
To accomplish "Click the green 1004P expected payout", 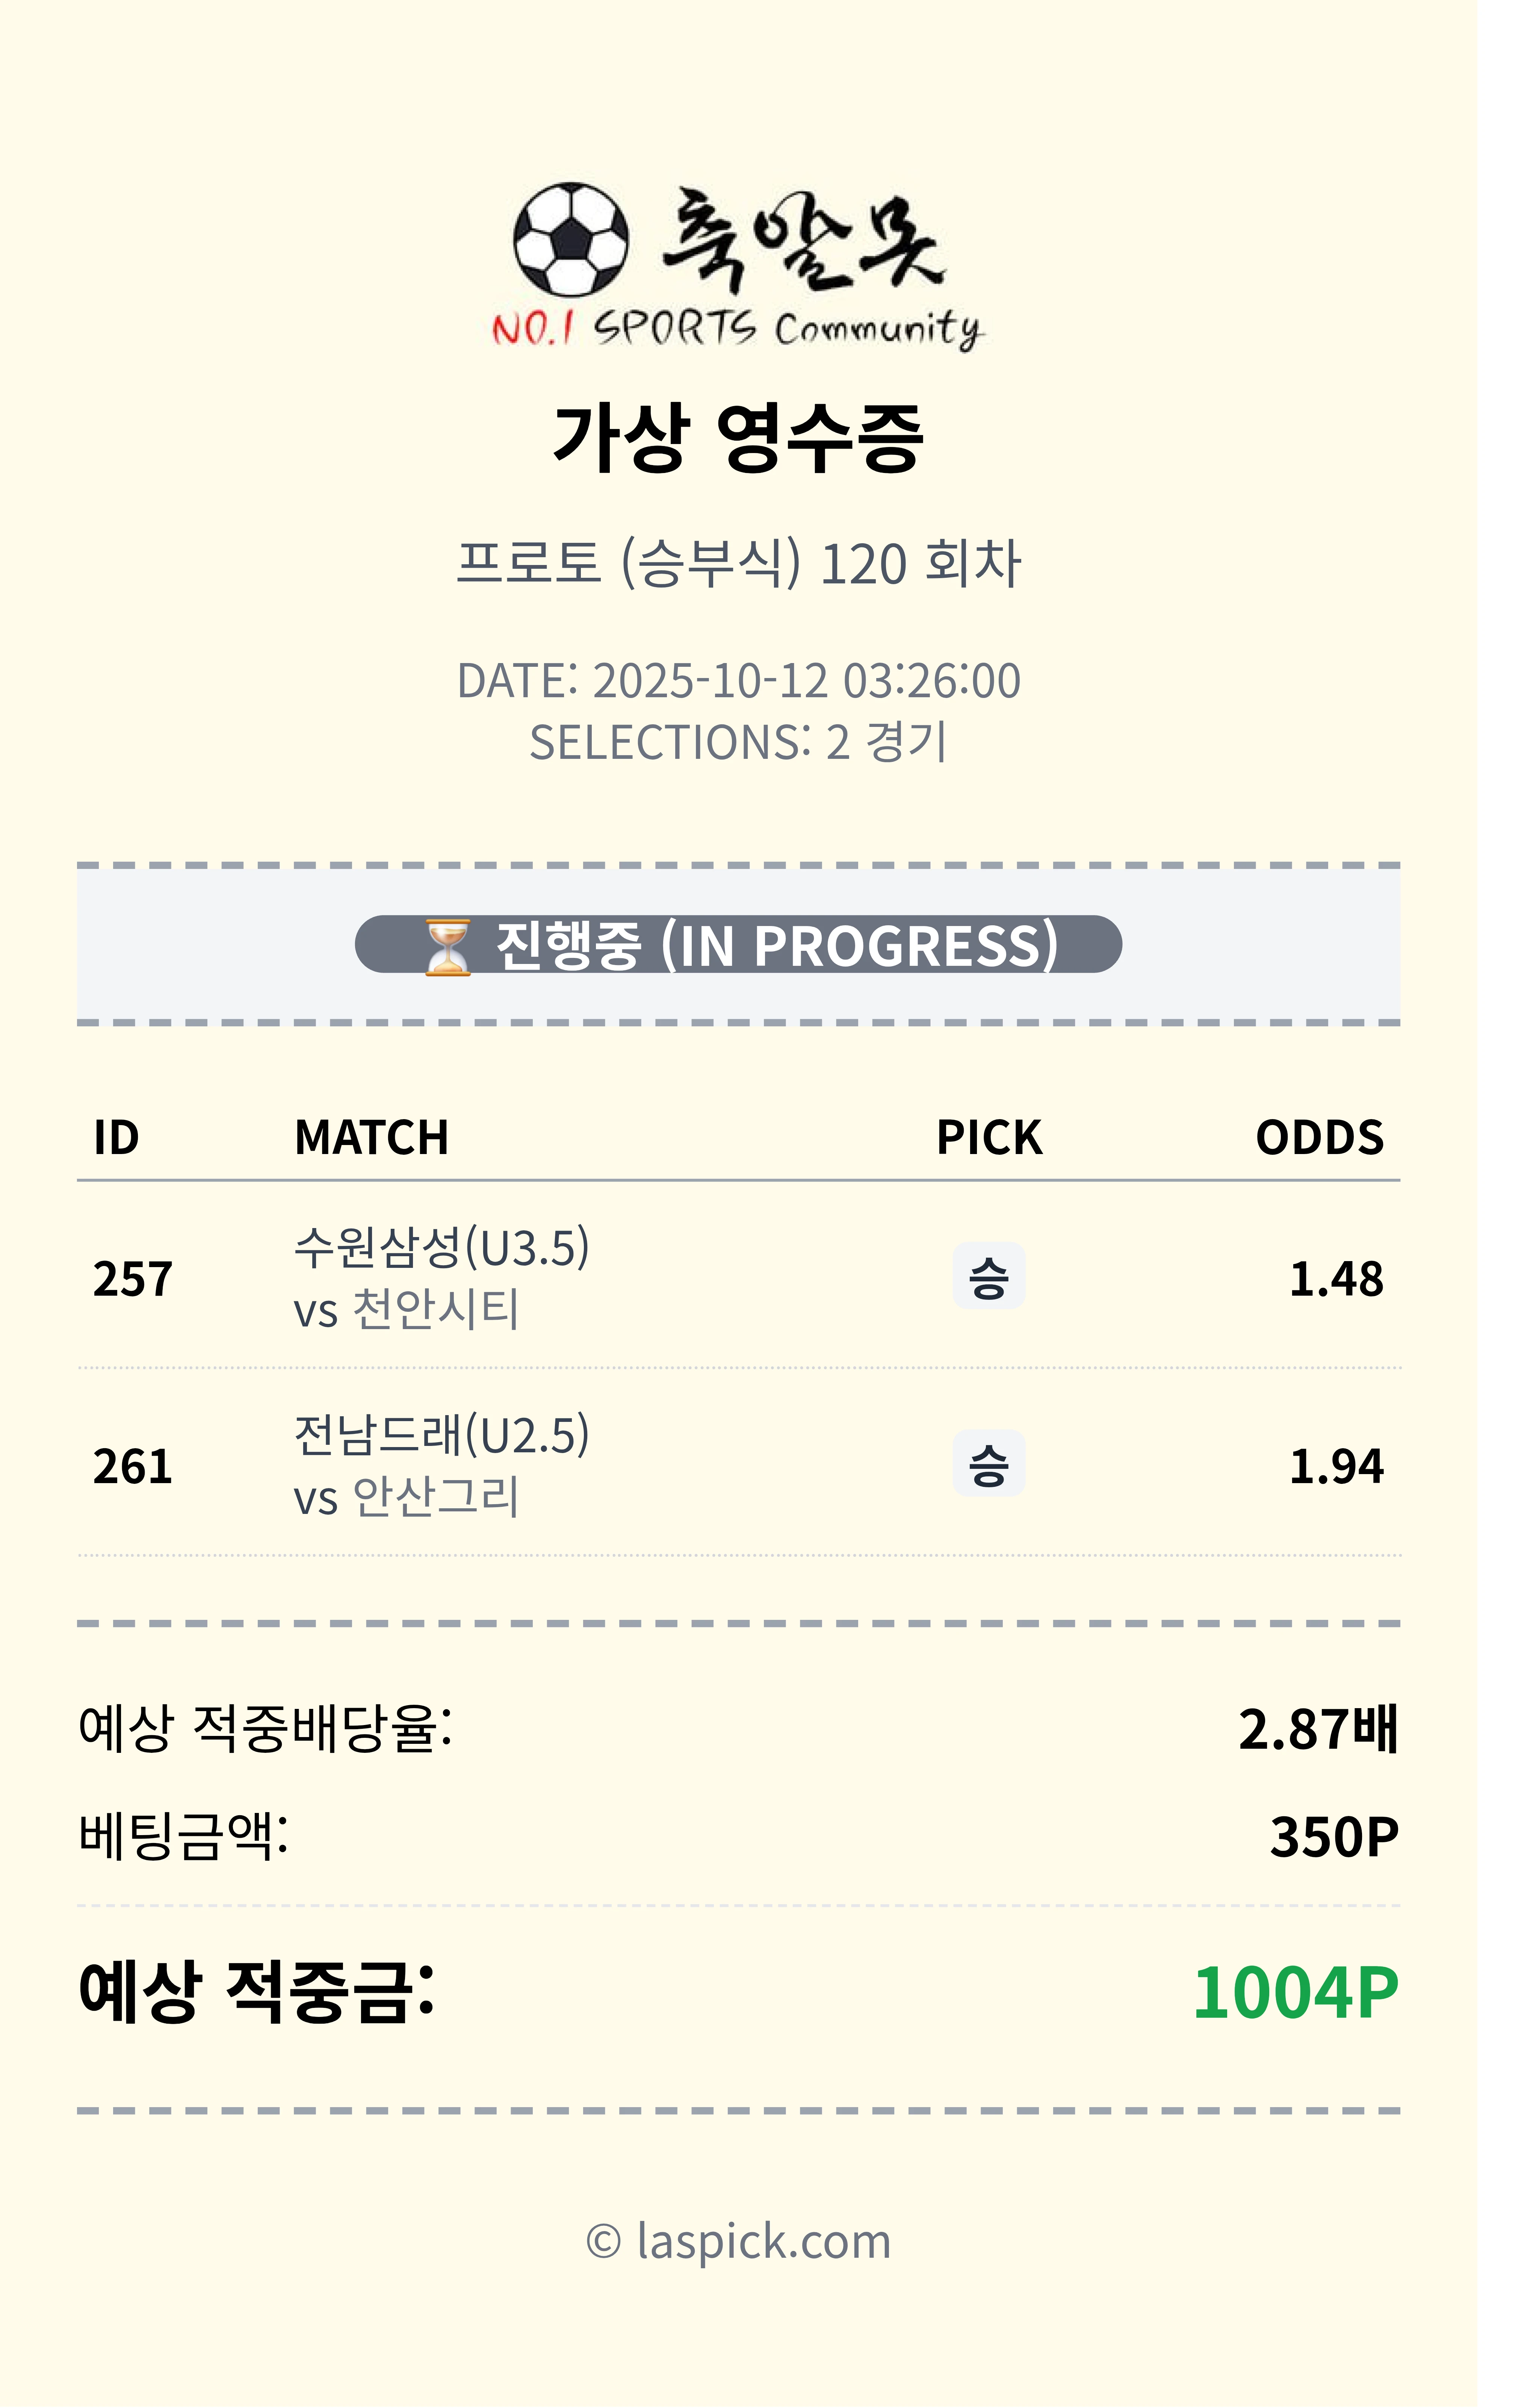I will pyautogui.click(x=1295, y=1993).
